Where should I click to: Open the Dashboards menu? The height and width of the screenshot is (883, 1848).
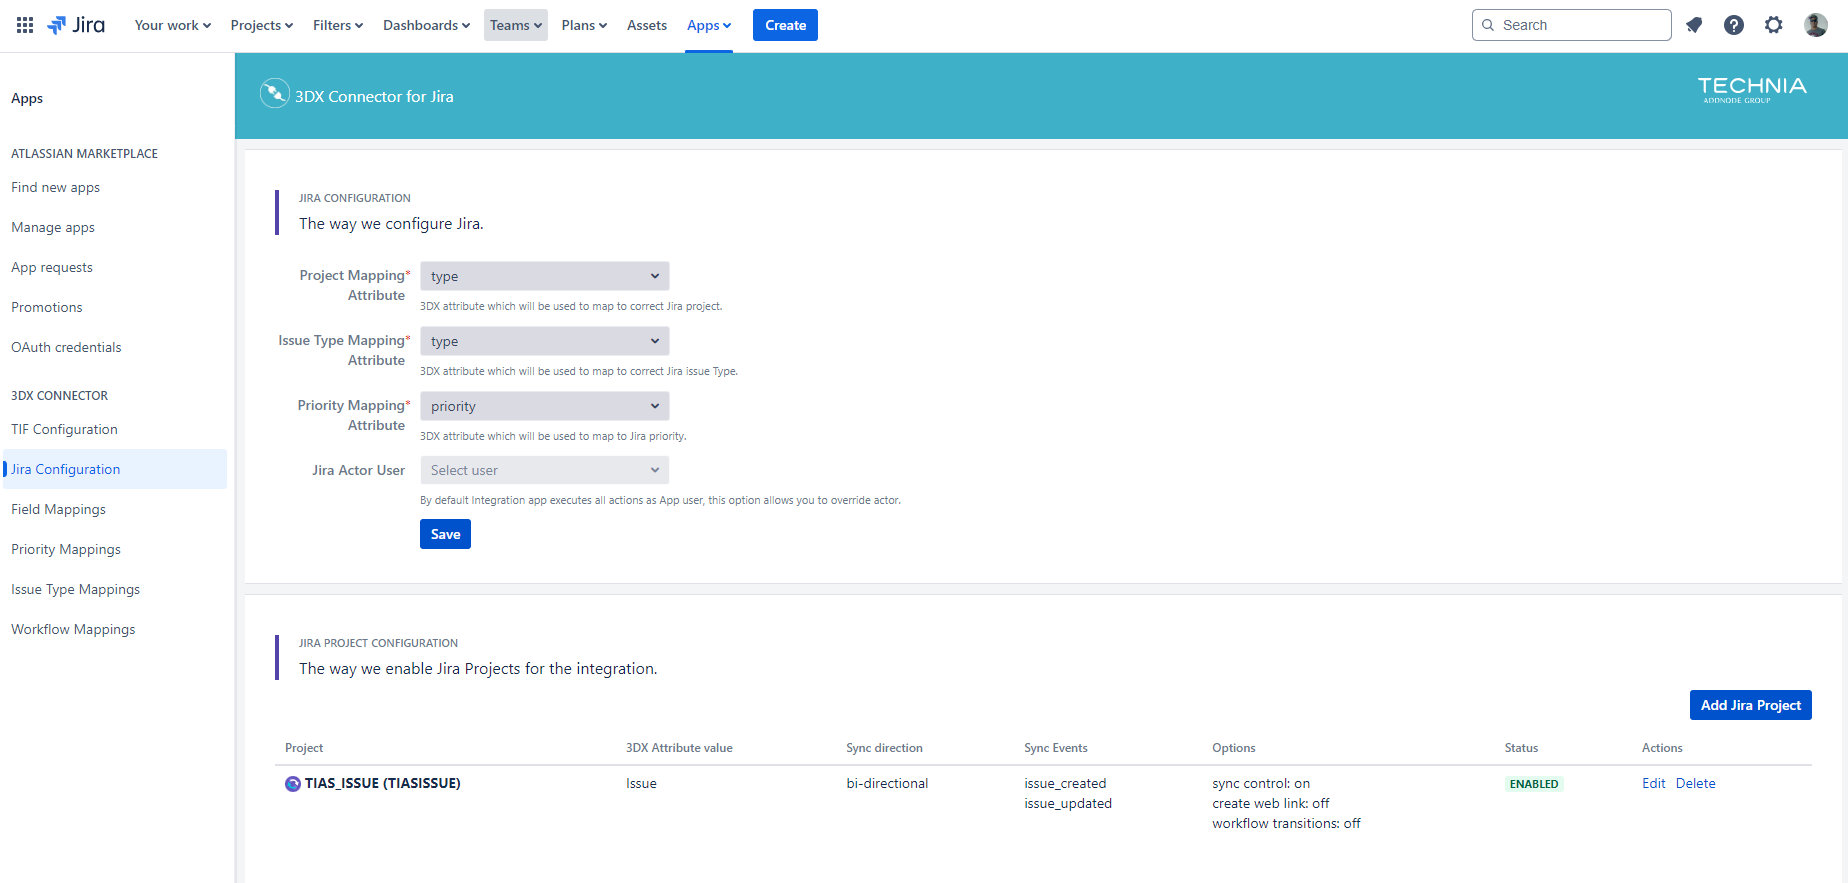[426, 25]
